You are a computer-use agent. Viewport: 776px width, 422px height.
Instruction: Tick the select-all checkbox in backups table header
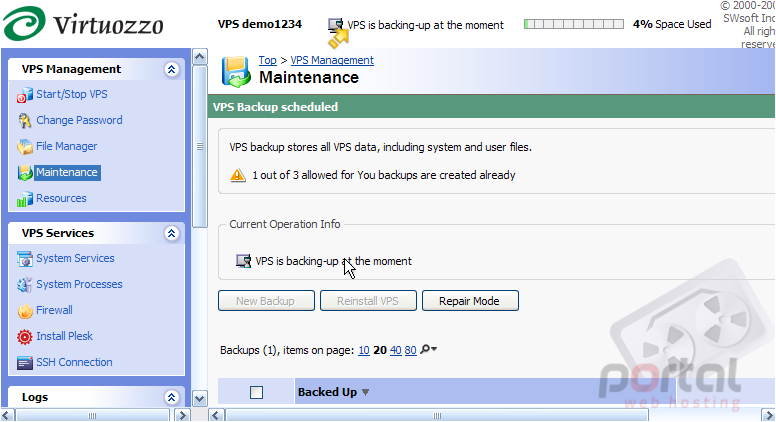click(256, 392)
